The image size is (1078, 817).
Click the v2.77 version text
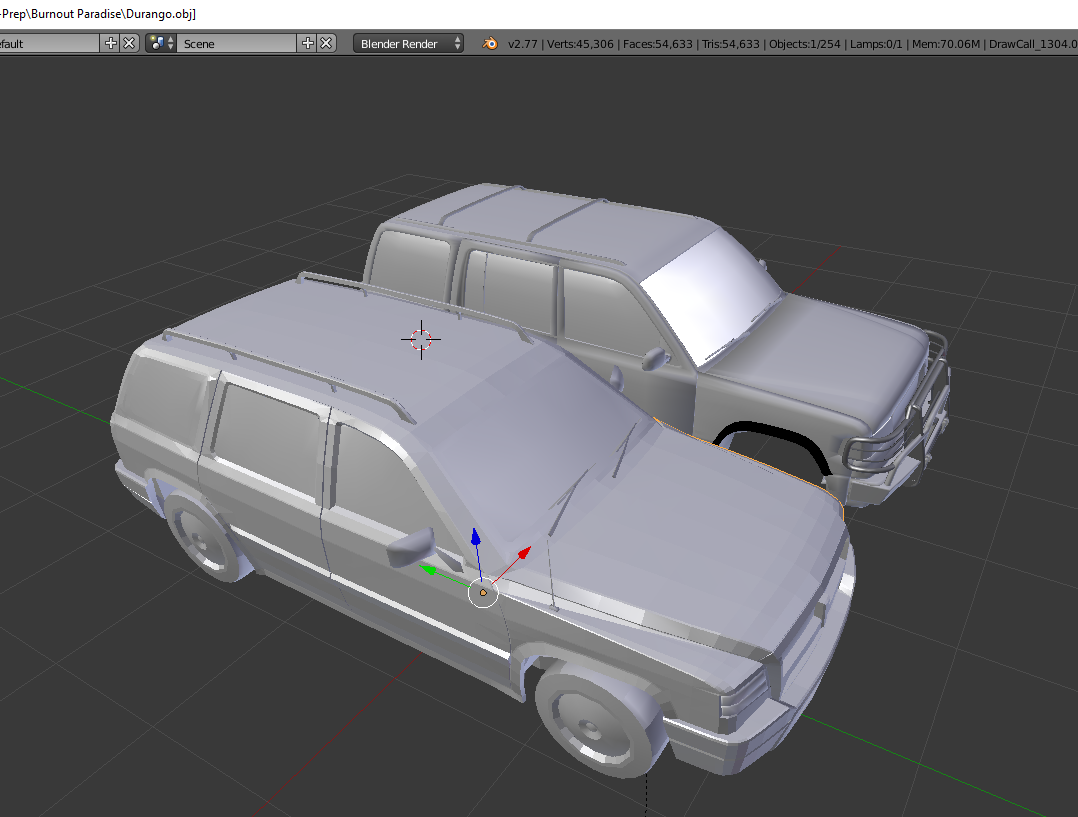pos(522,44)
